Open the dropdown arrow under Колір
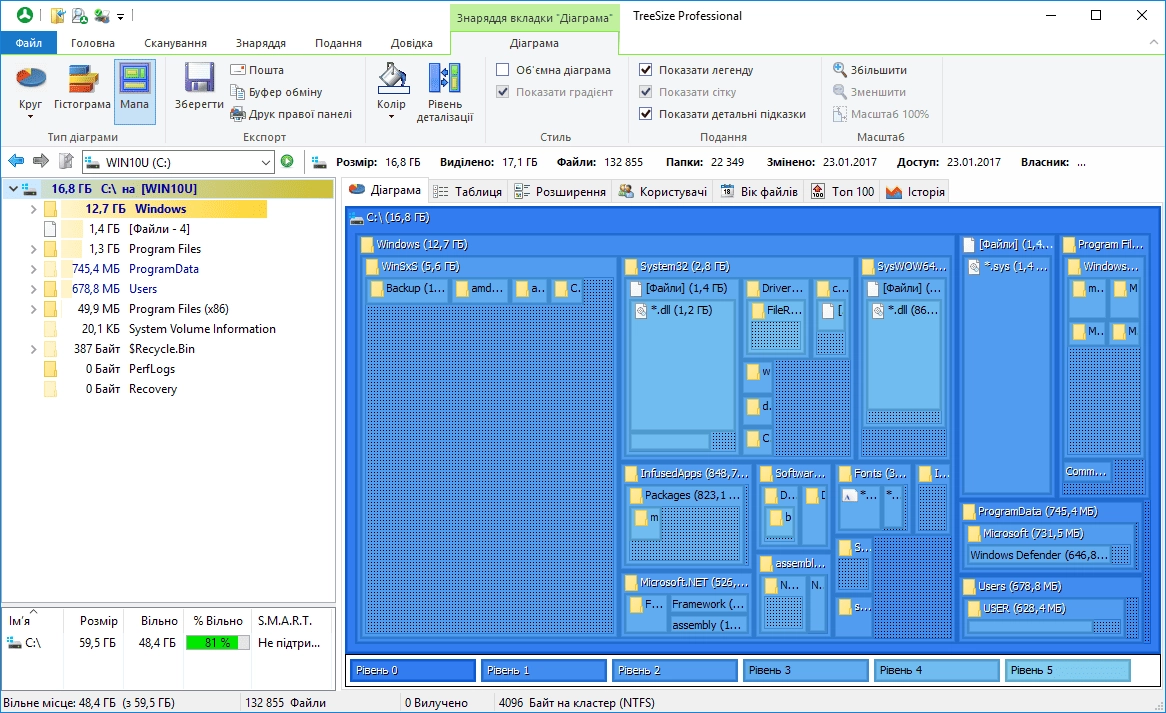 pyautogui.click(x=392, y=117)
